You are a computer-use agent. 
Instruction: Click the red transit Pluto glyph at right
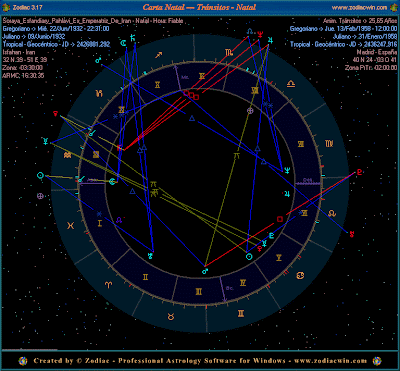click(359, 172)
